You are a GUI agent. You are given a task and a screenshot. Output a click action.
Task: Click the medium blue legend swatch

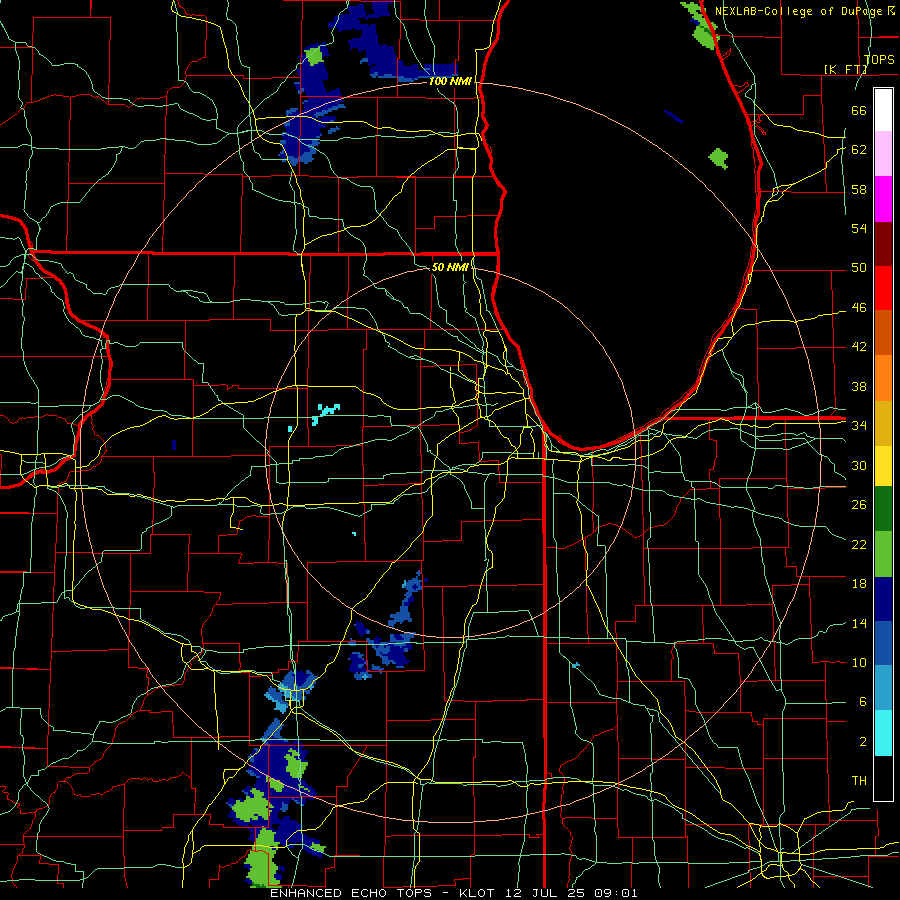click(883, 643)
